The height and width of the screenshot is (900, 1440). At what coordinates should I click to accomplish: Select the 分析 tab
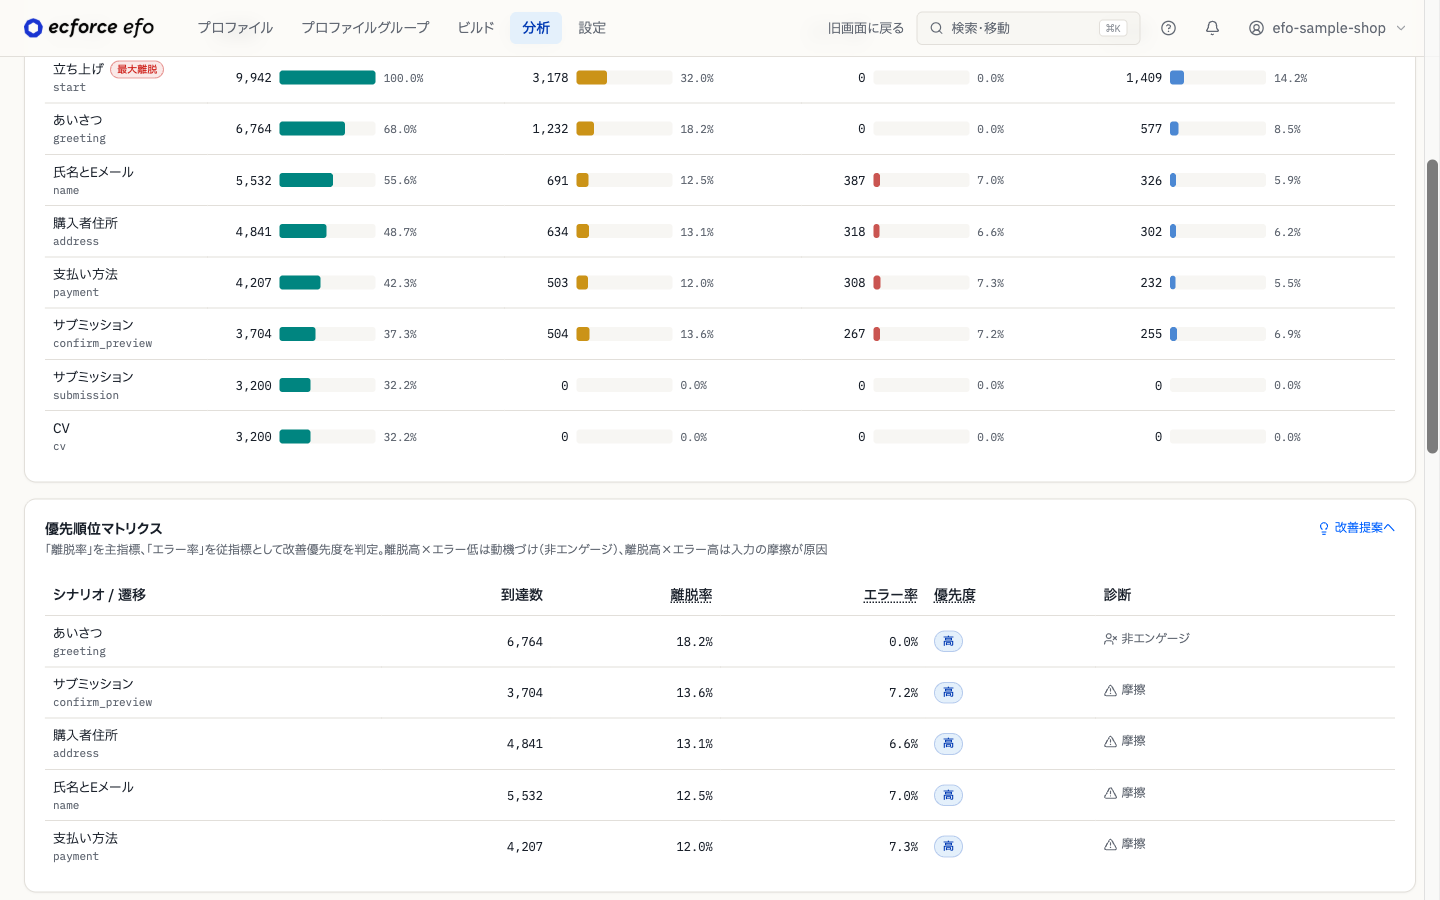536,28
